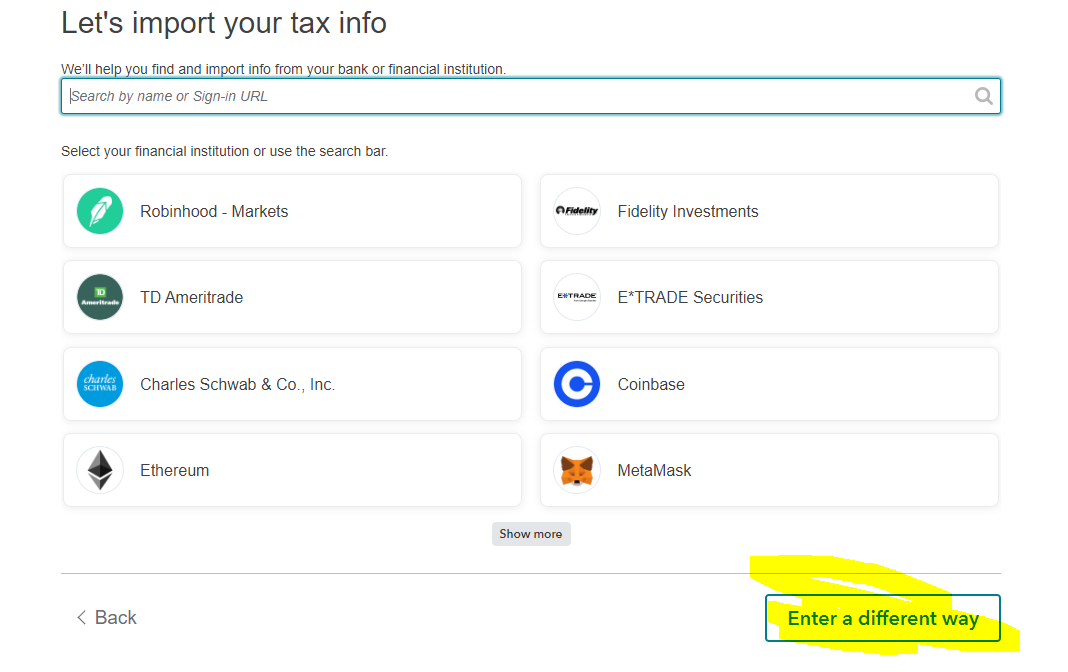Click the E*TRADE logo icon

(577, 297)
